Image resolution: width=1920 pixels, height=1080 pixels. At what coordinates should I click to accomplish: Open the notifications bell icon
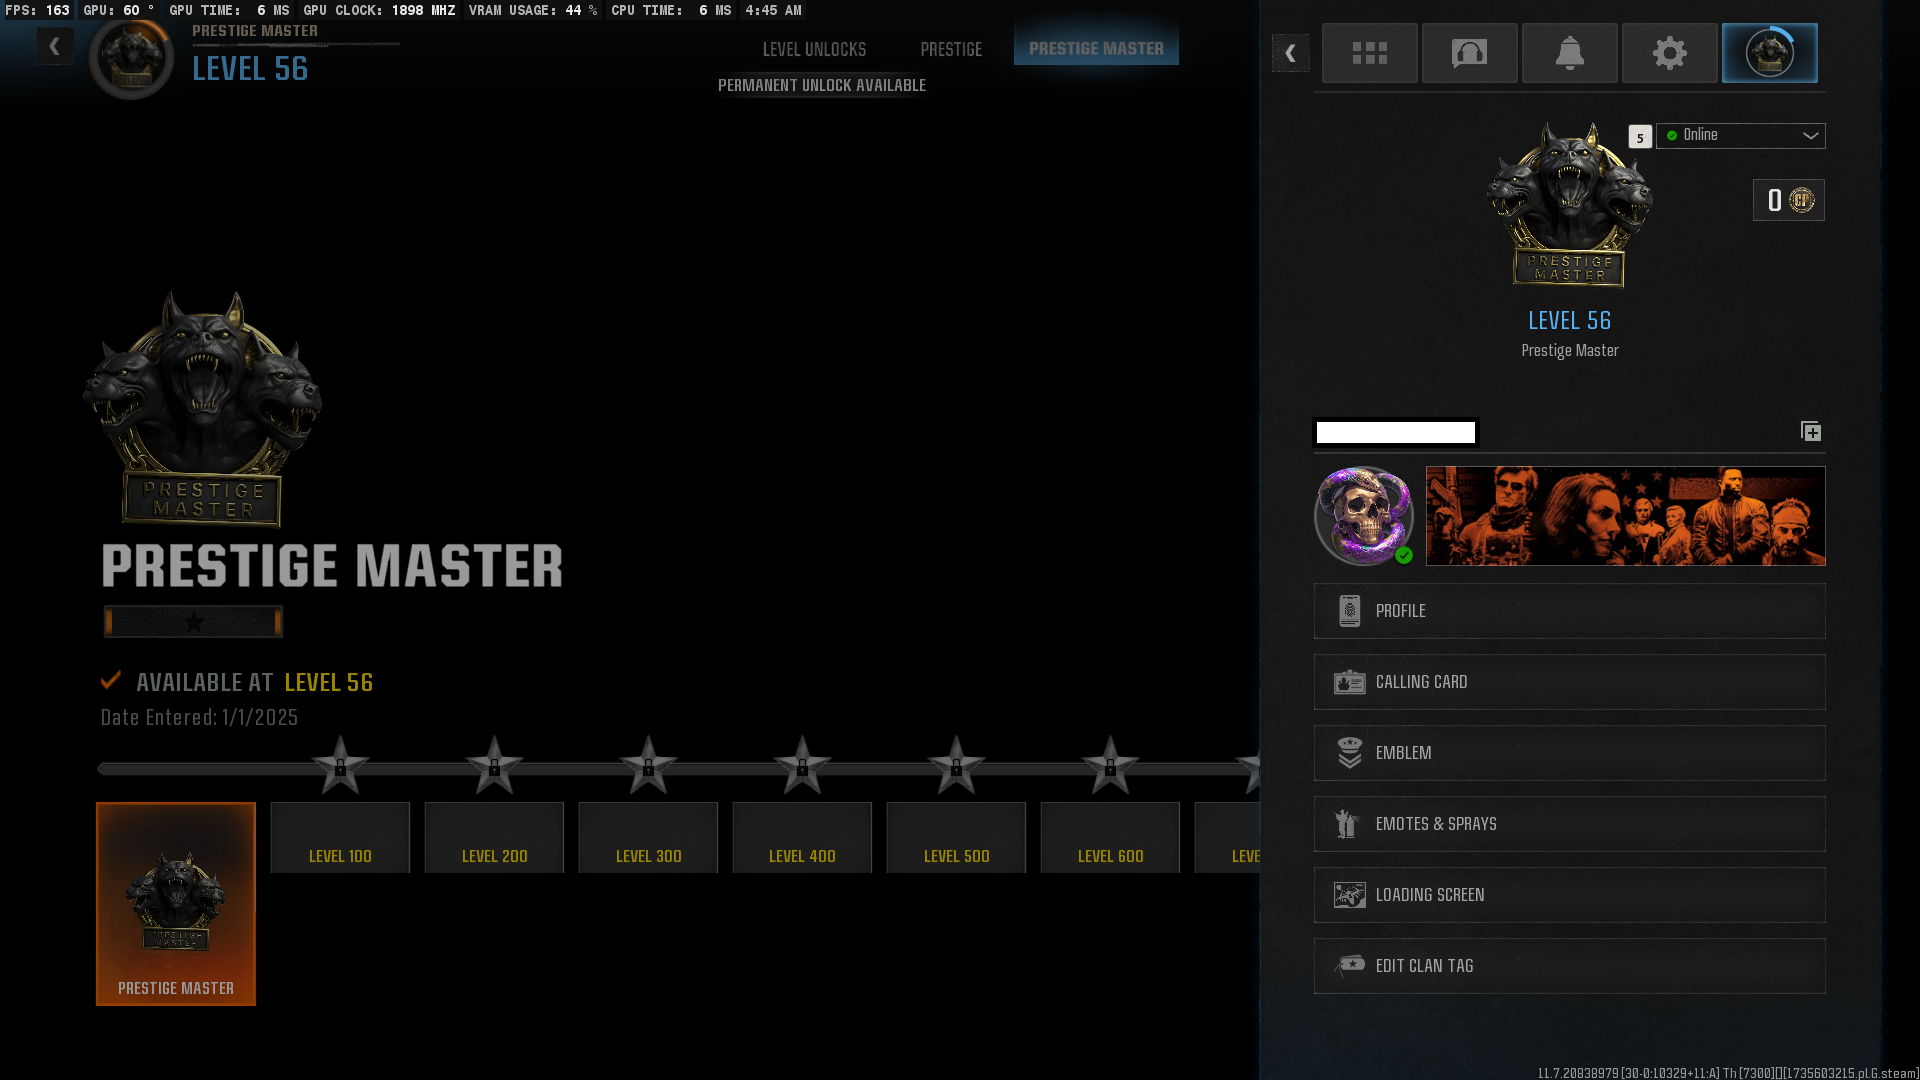pos(1569,53)
